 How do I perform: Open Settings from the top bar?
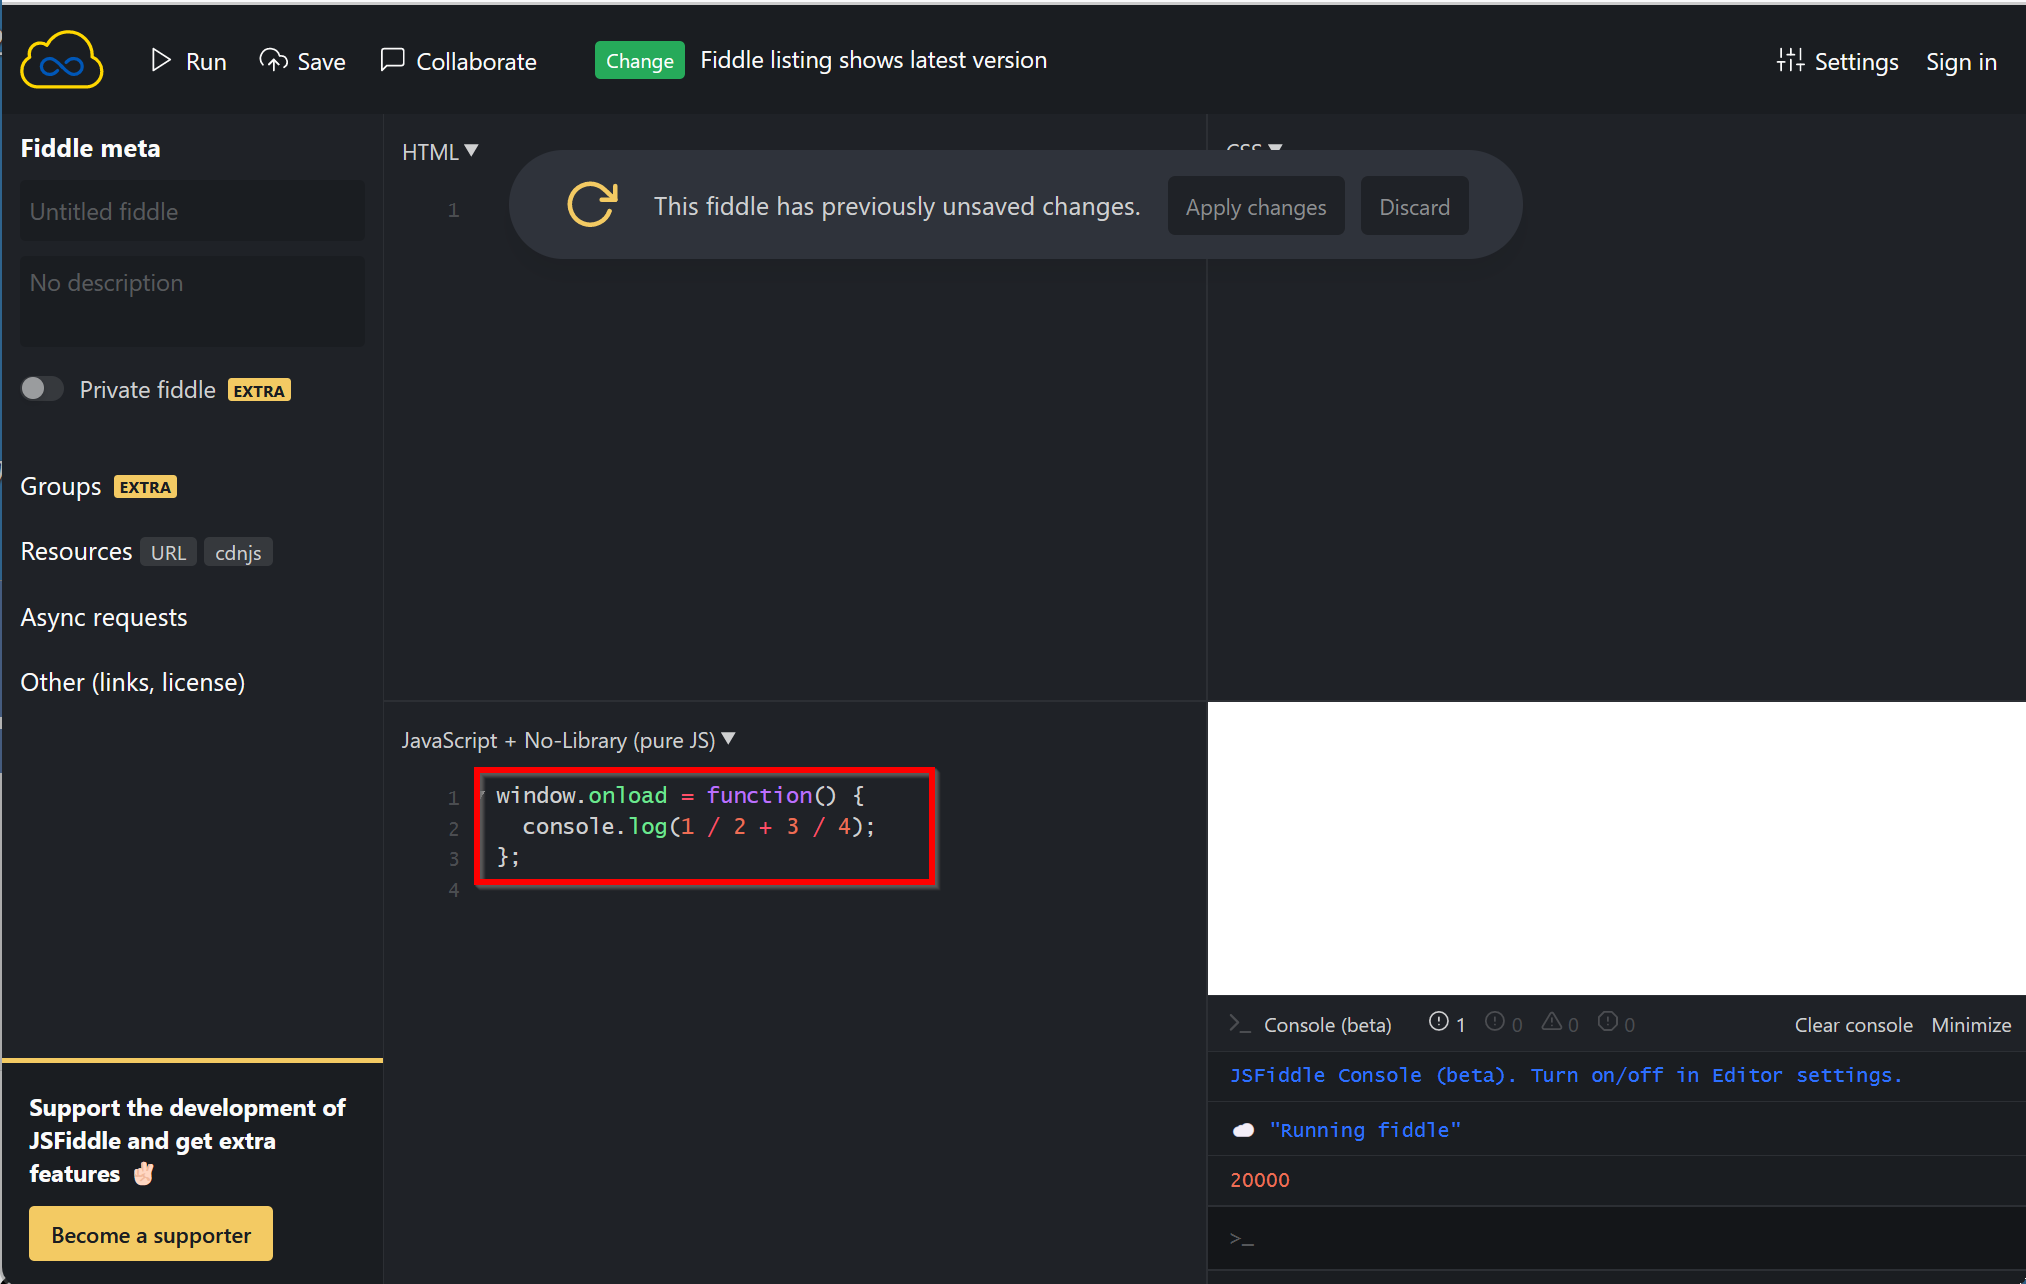tap(1837, 61)
